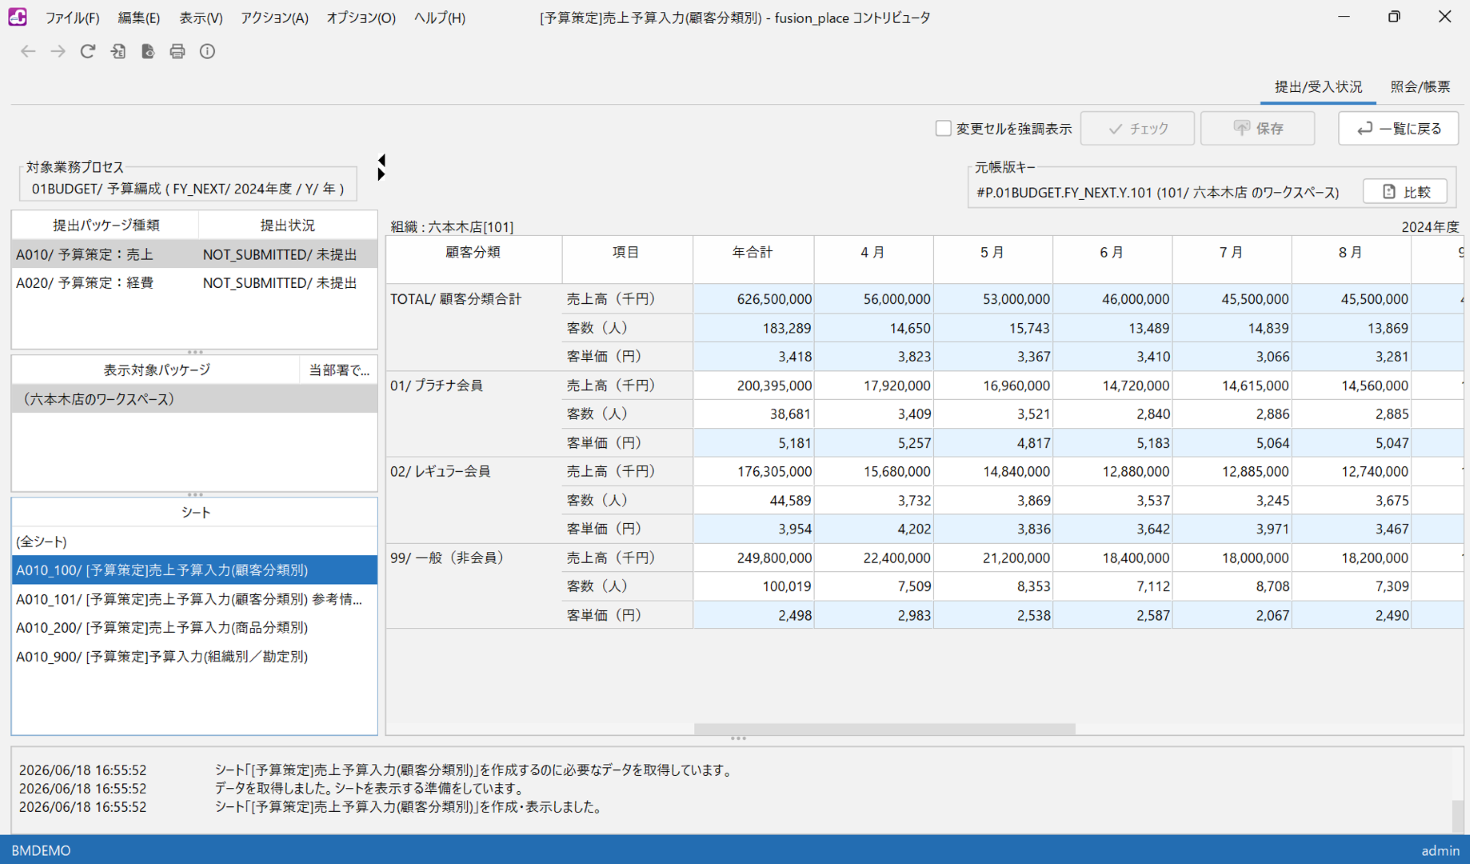
Task: Click the document preview icon
Action: click(148, 51)
